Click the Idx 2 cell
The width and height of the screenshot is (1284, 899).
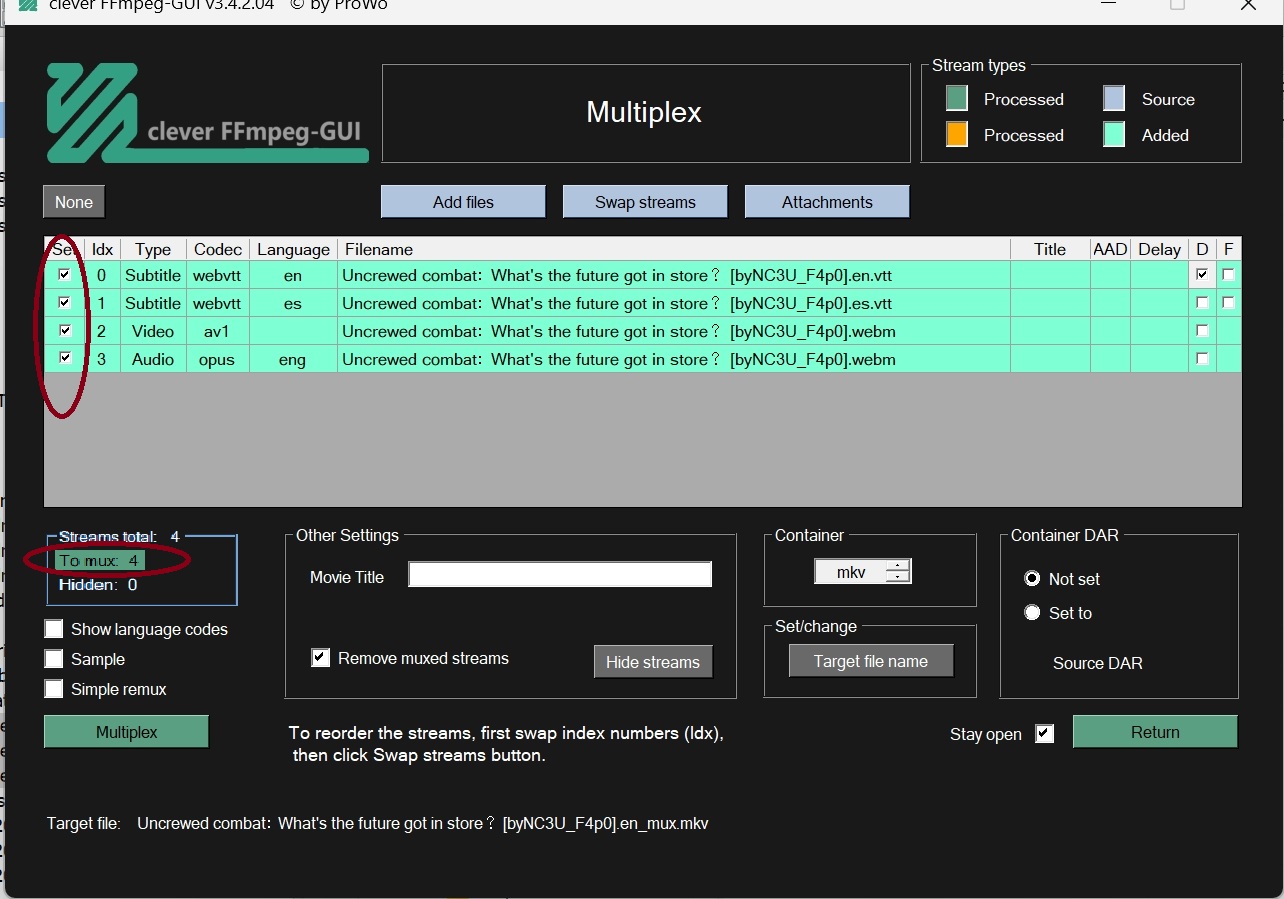tap(102, 331)
